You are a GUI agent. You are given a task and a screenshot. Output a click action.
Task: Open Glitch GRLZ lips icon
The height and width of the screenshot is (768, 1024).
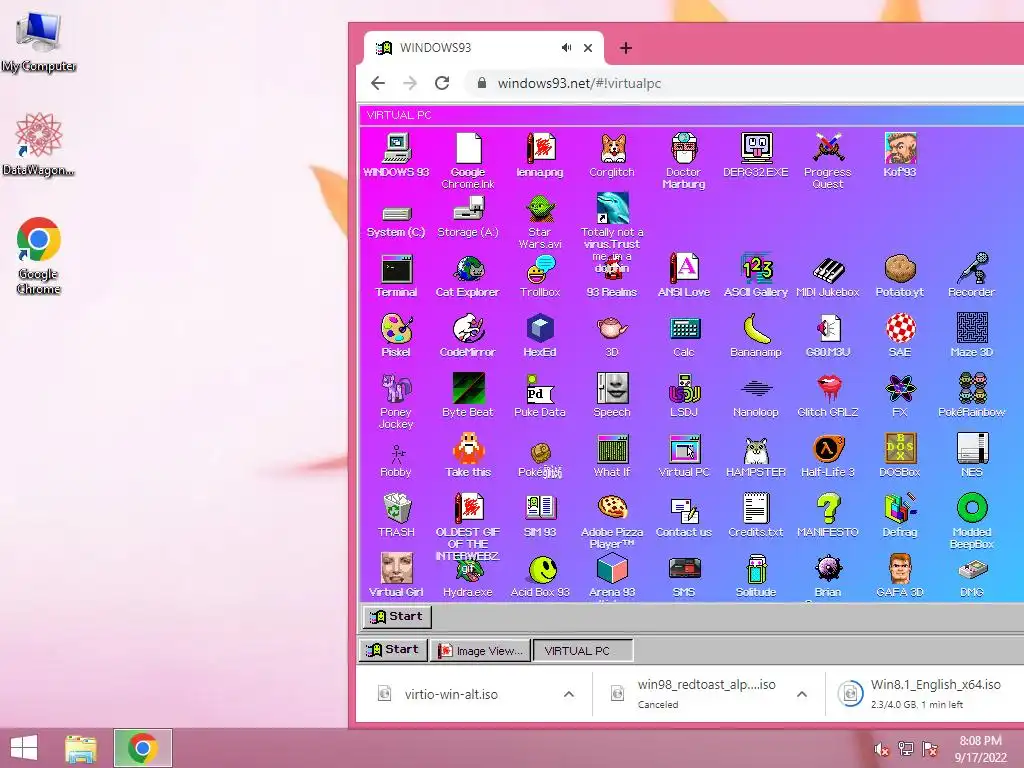[x=827, y=394]
